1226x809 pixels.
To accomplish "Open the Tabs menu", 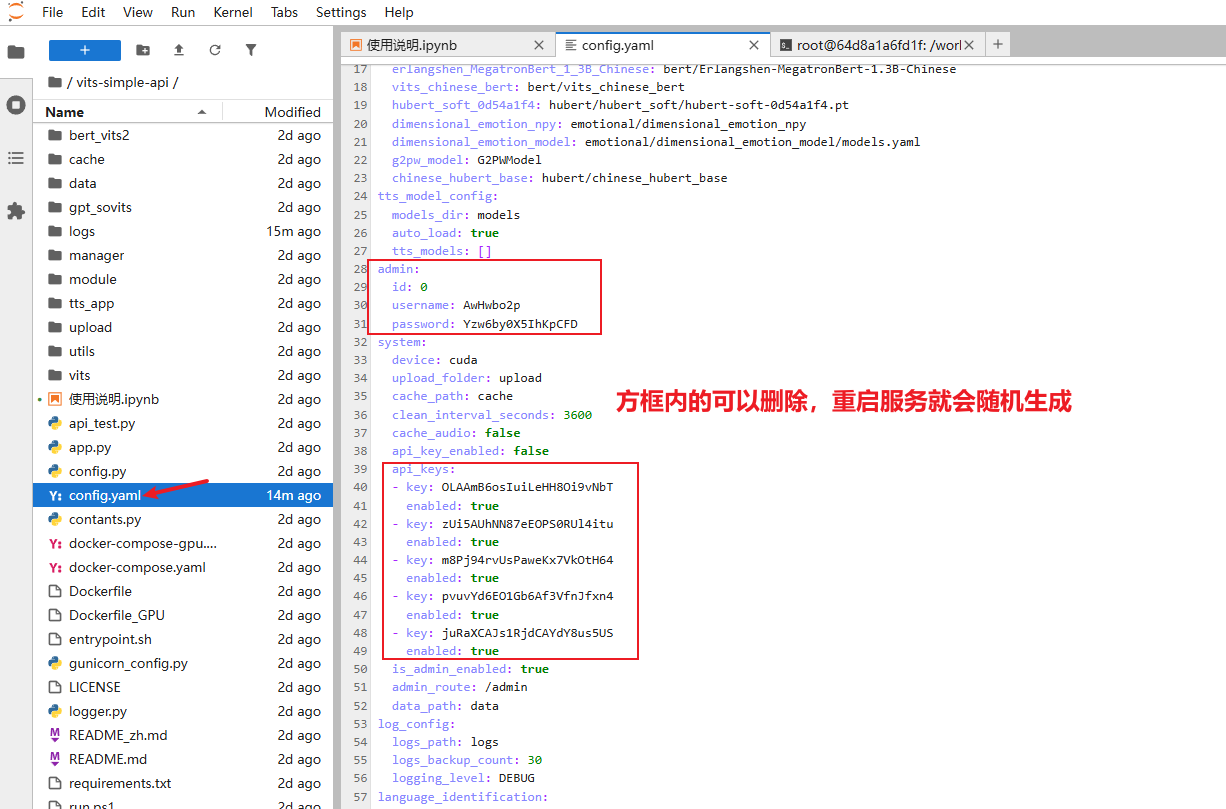I will [x=284, y=12].
